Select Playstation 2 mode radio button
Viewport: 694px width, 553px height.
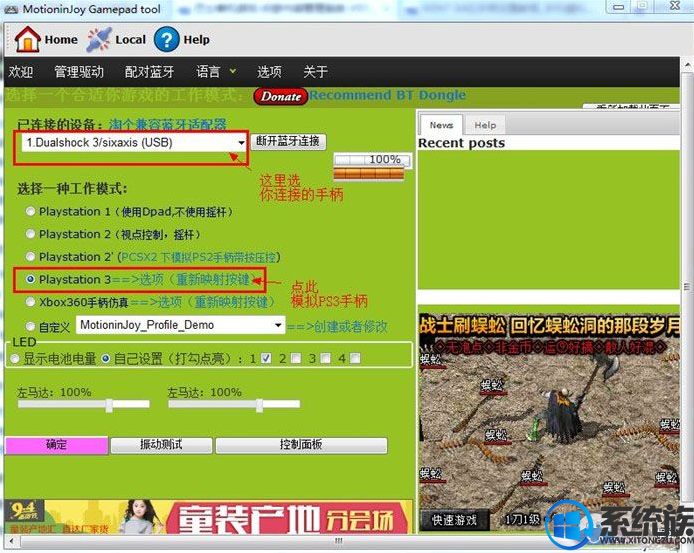tap(30, 234)
